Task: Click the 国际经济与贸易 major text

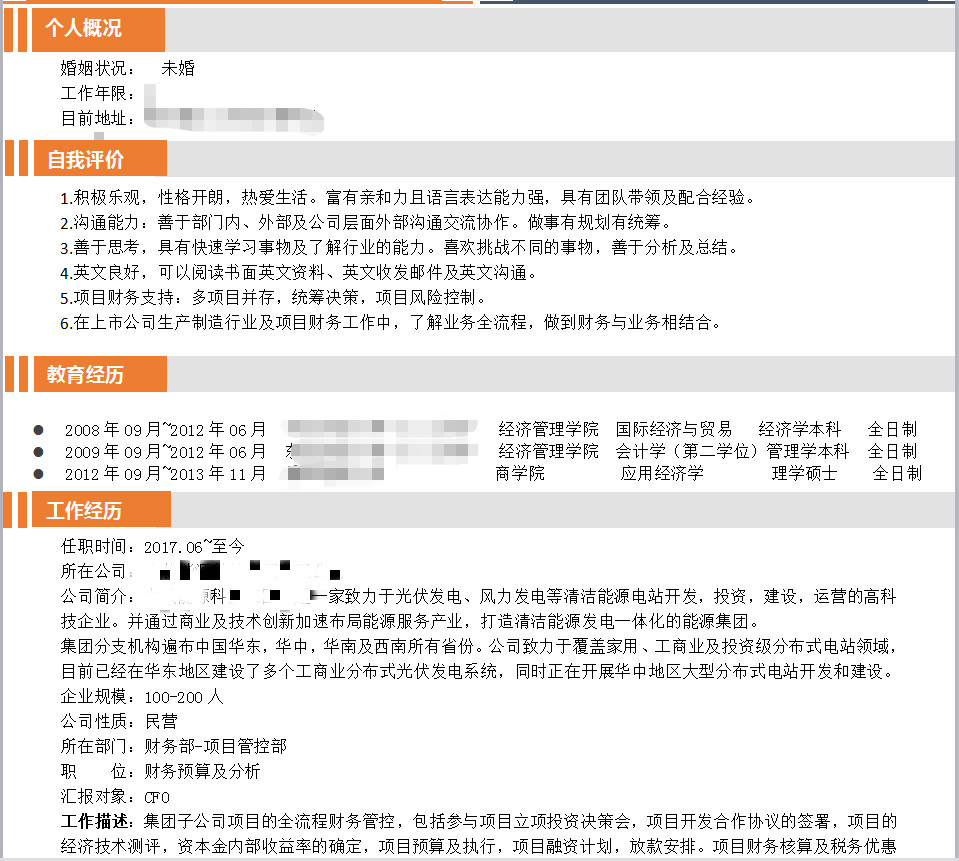Action: coord(673,430)
